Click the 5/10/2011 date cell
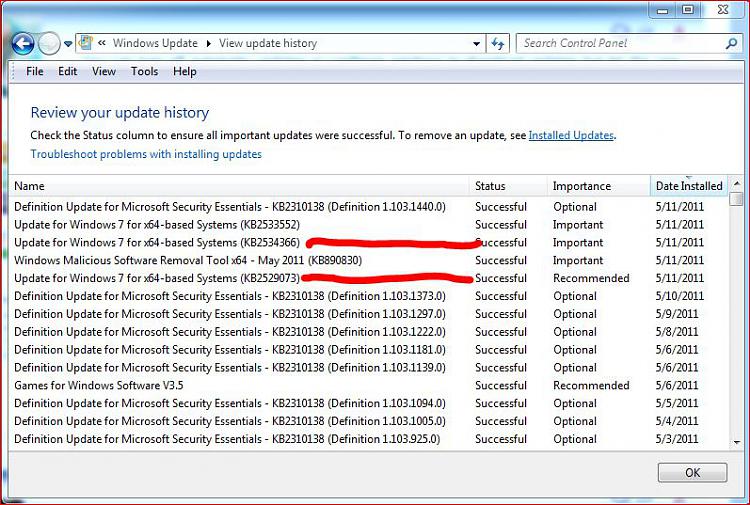750x505 pixels. pyautogui.click(x=679, y=296)
